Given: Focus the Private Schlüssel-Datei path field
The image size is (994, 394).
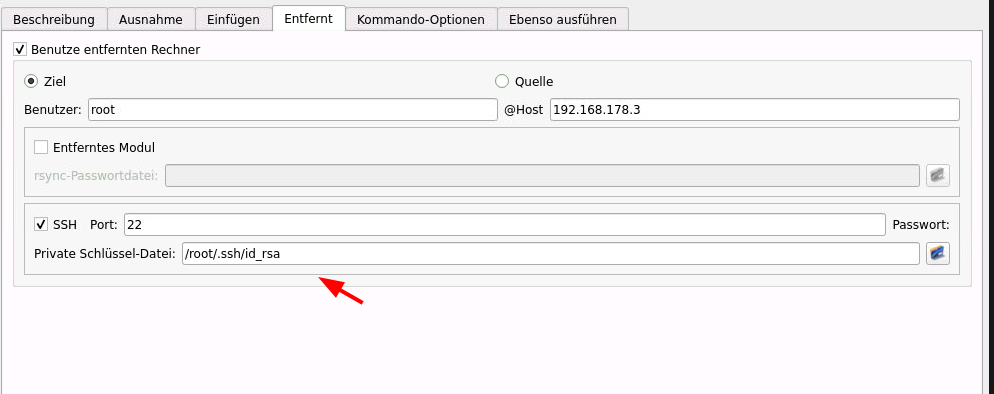Looking at the screenshot, I should pyautogui.click(x=550, y=254).
